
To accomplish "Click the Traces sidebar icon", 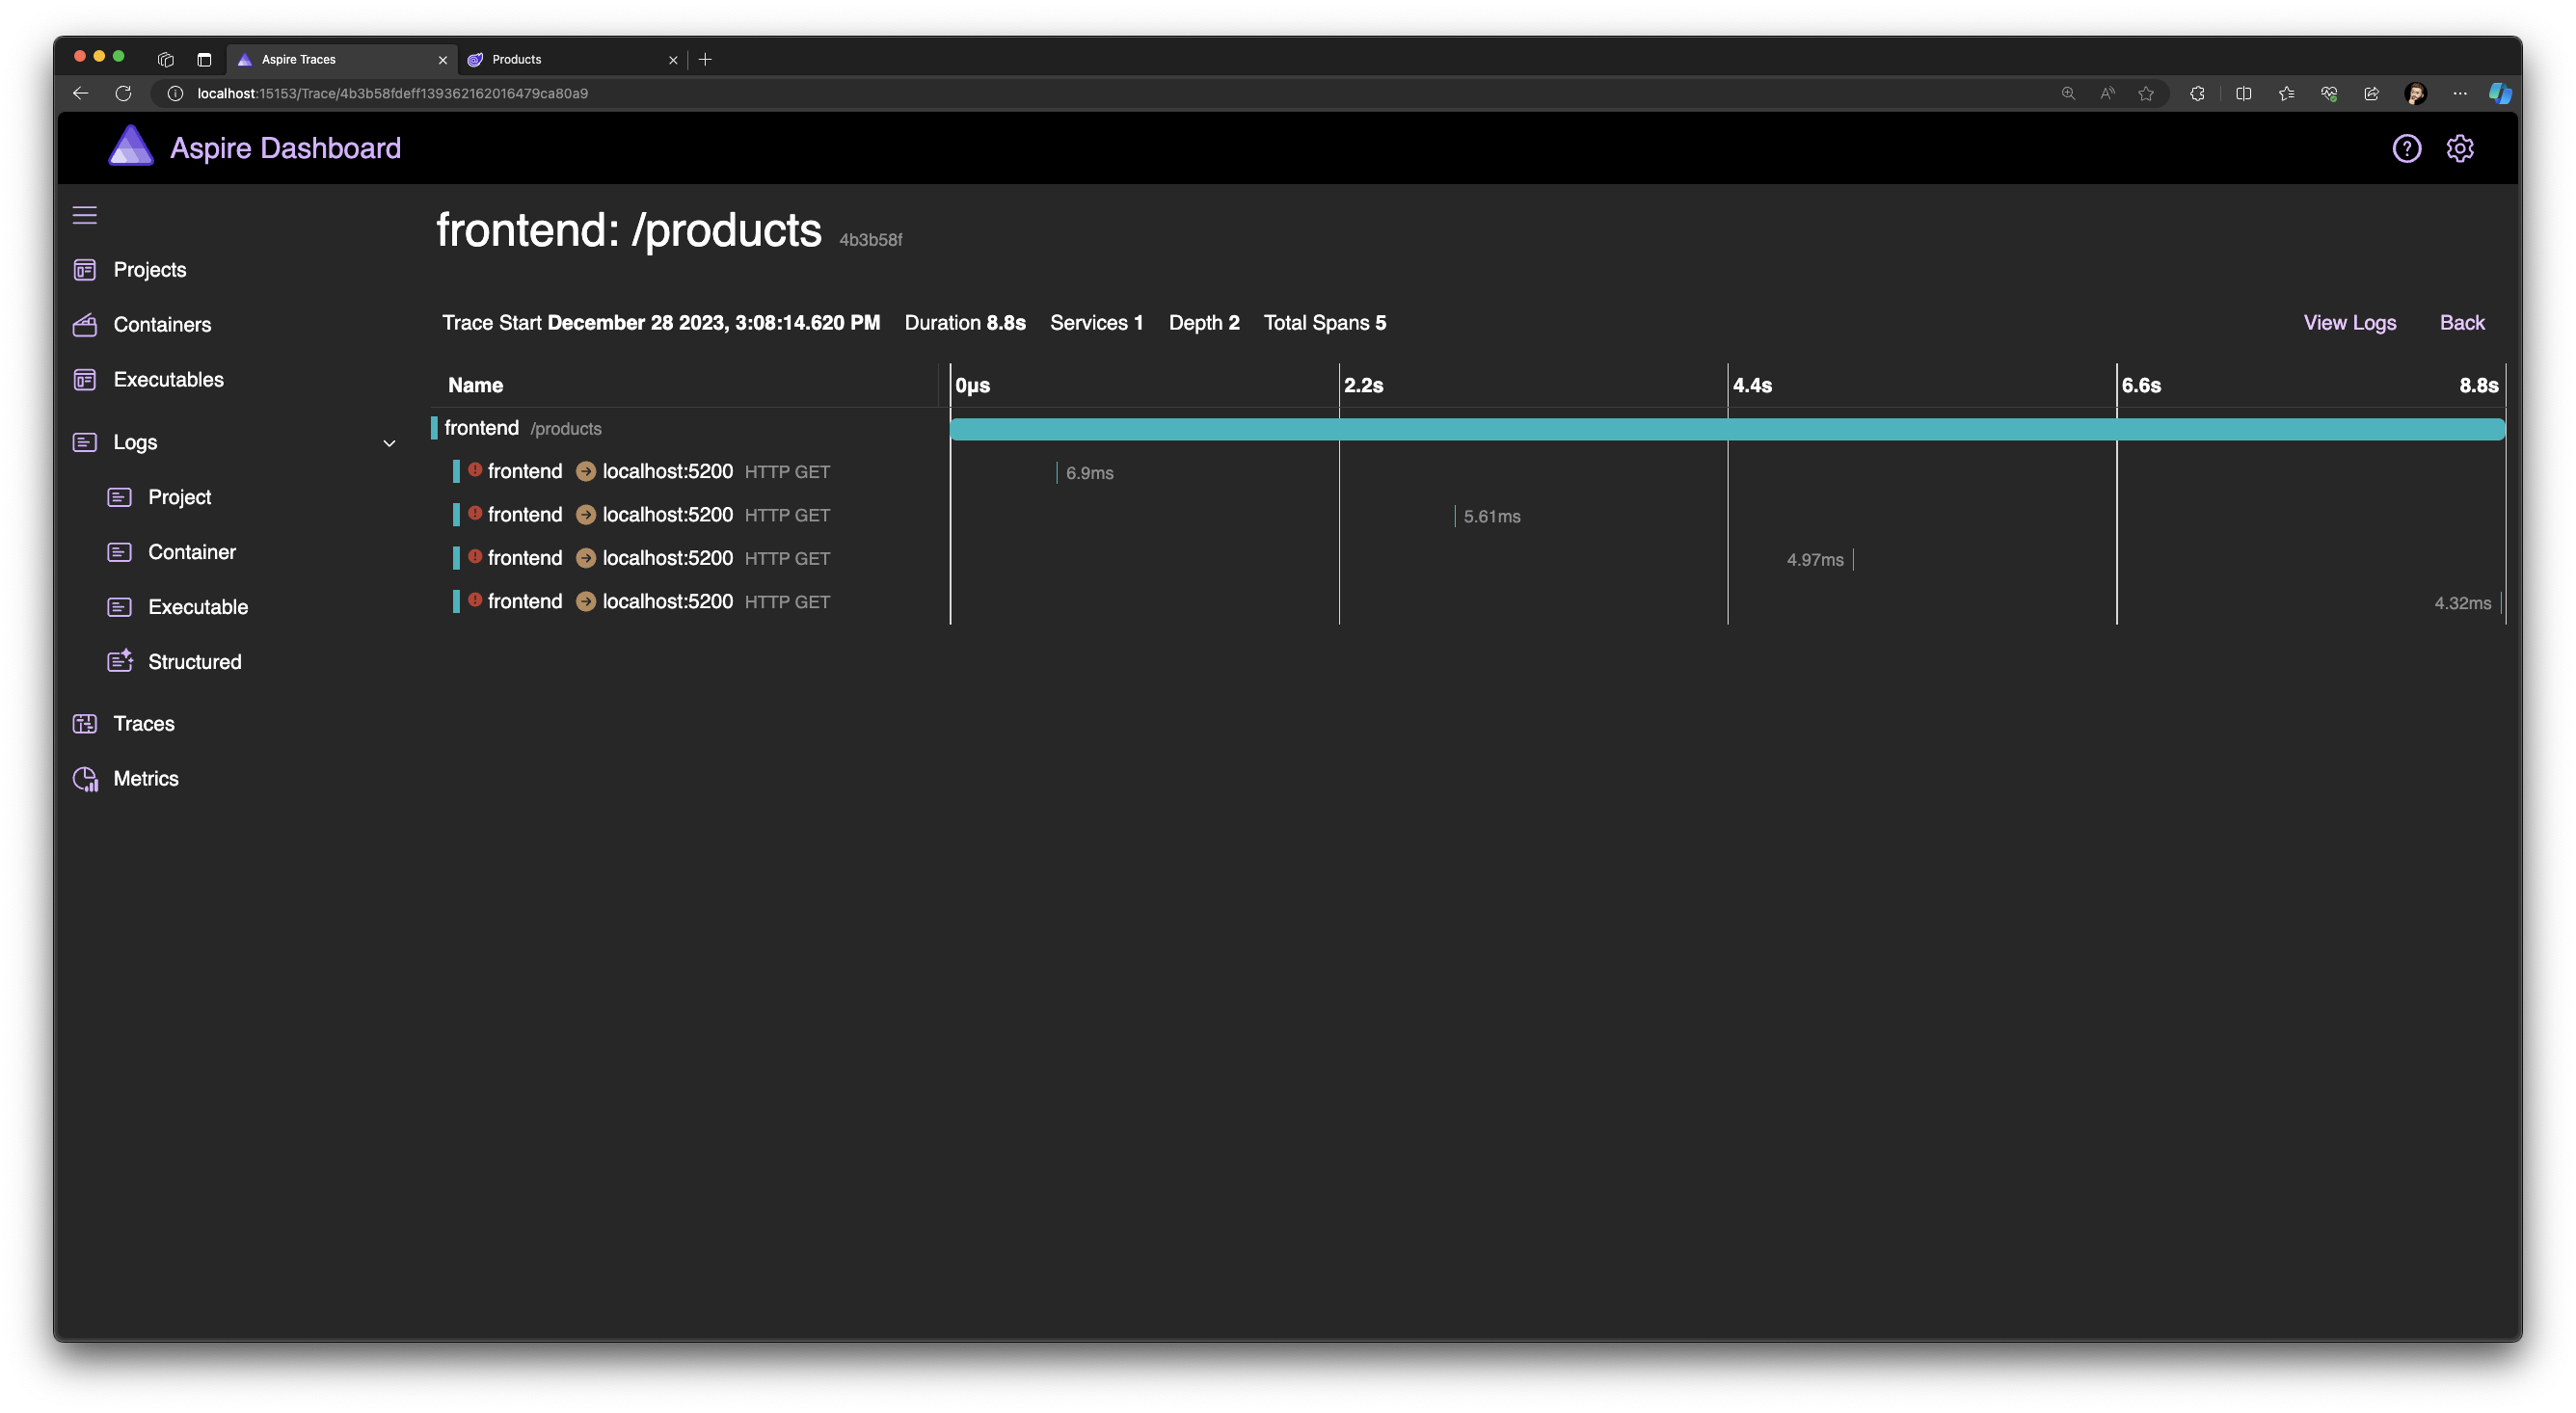I will (x=85, y=724).
